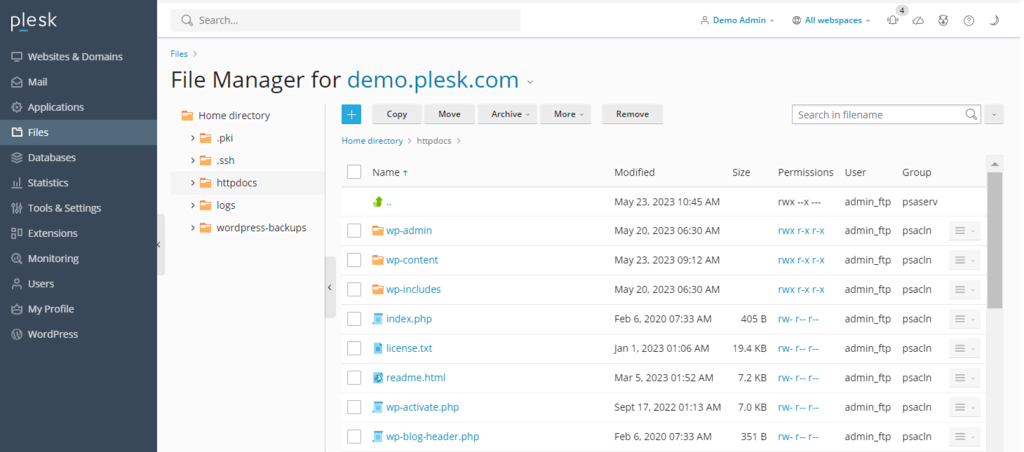Screen dimensions: 1024x452
Task: Open the All webspaces dropdown
Action: pyautogui.click(x=831, y=20)
